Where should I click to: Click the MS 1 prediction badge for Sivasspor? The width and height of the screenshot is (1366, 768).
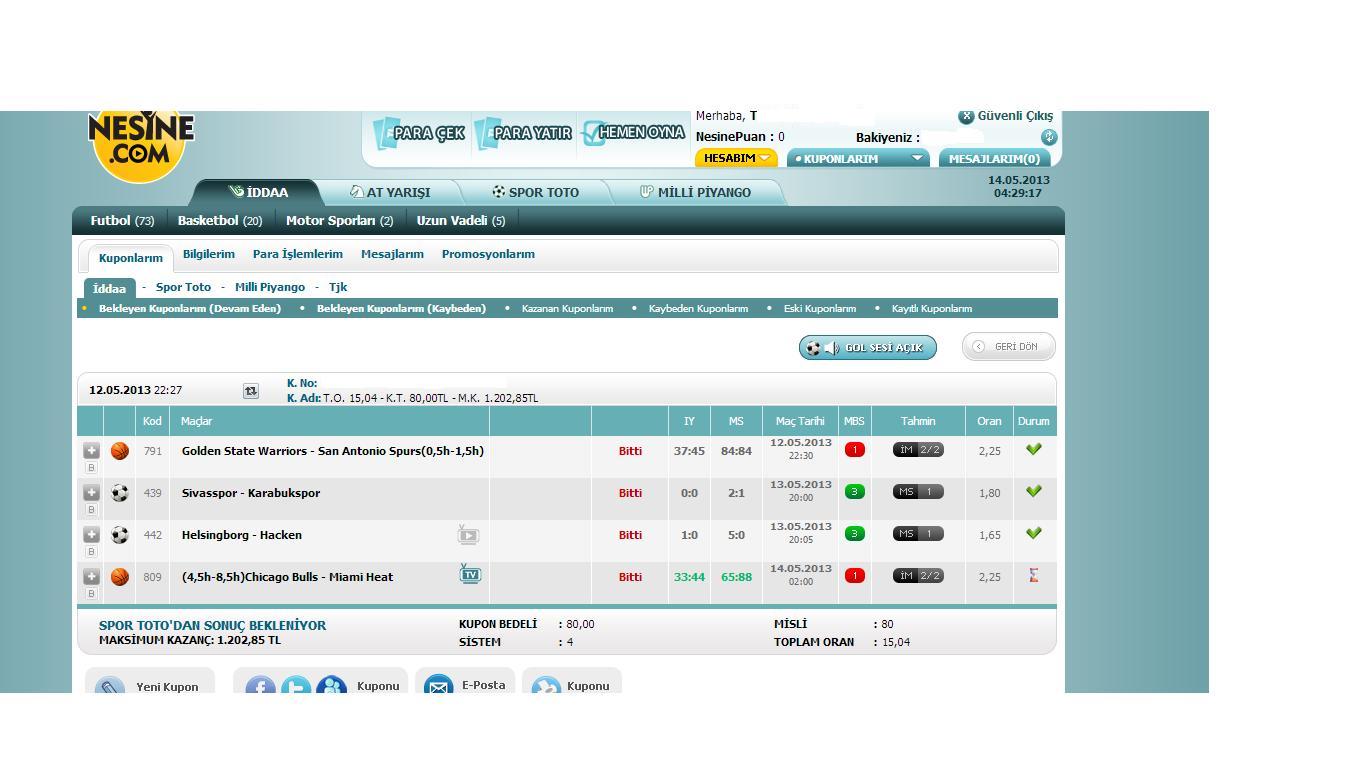click(918, 492)
